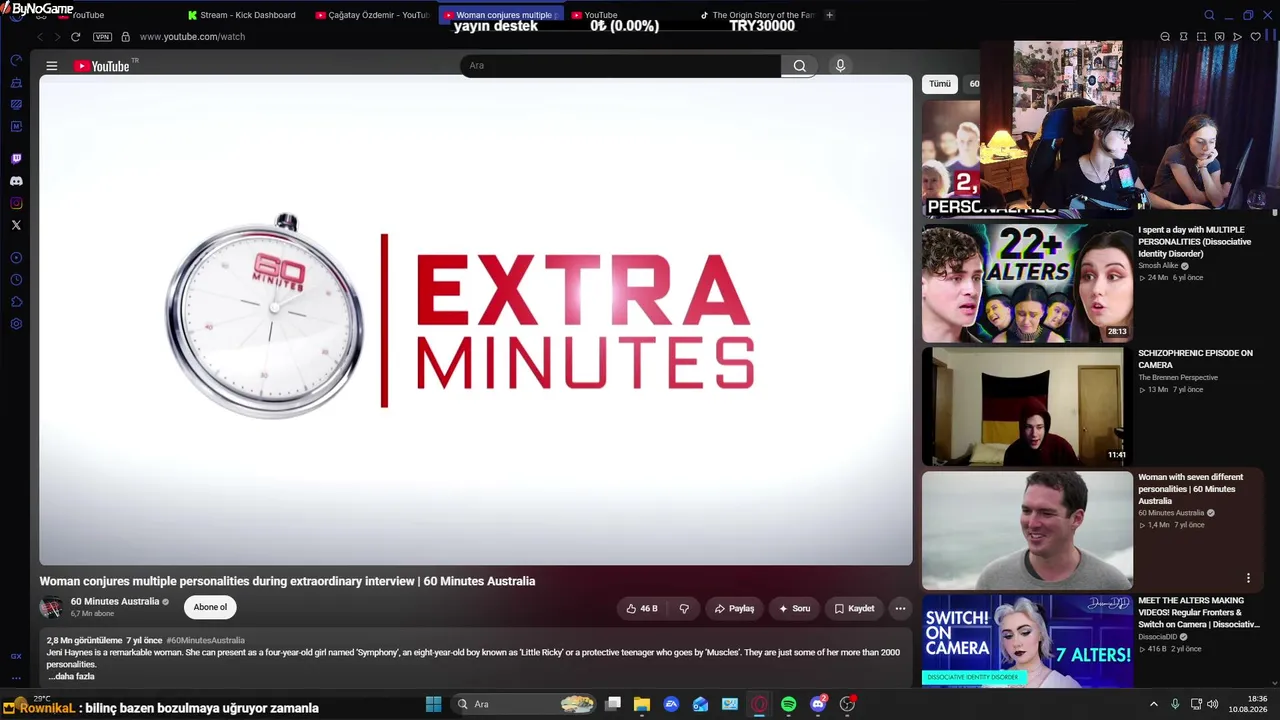Open I spent a day with MULTIPLE PERSONALITIES title
This screenshot has width=1280, height=720.
click(1195, 242)
